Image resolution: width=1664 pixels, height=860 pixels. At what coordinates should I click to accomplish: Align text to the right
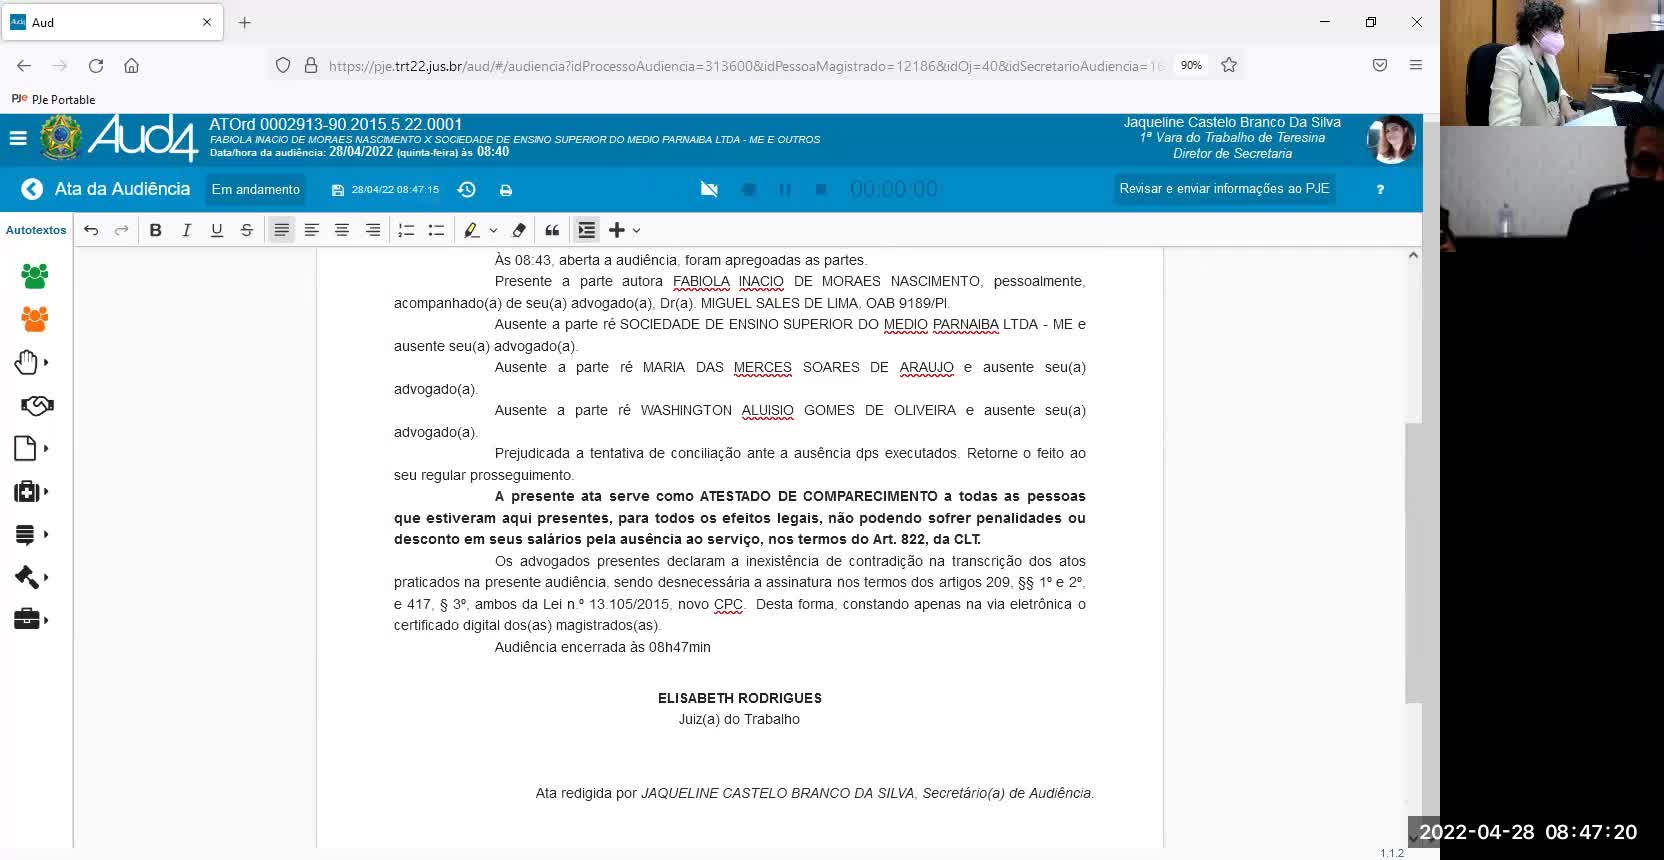tap(372, 230)
